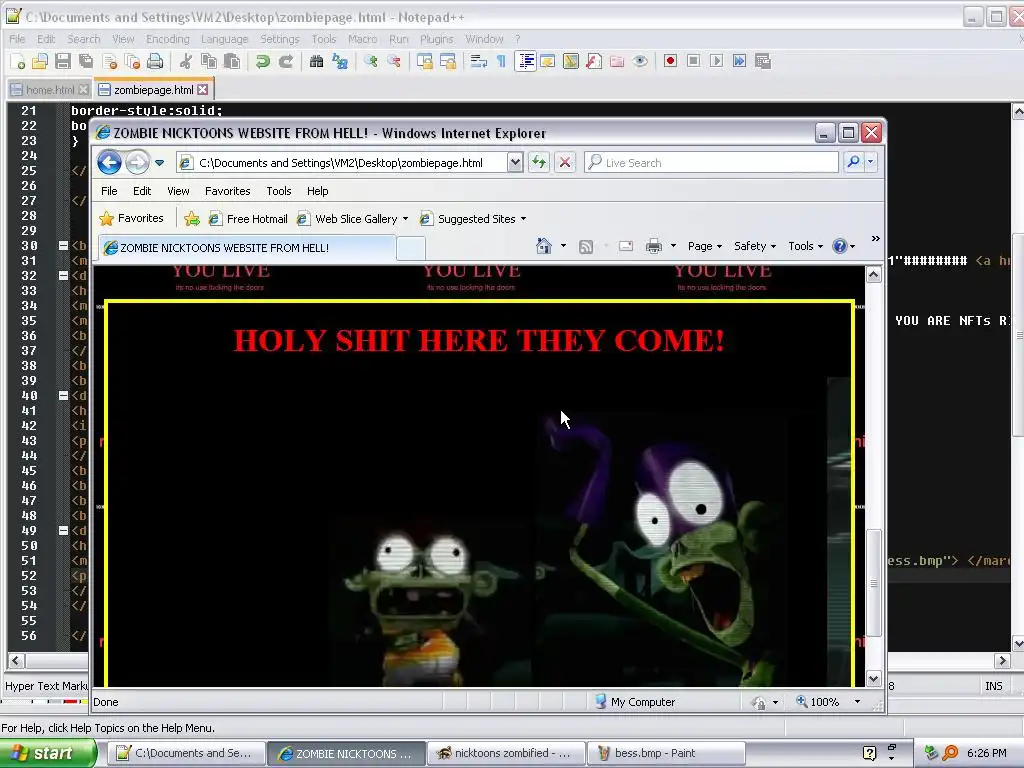This screenshot has width=1024, height=768.
Task: Click IE Help question mark icon
Action: (x=840, y=246)
